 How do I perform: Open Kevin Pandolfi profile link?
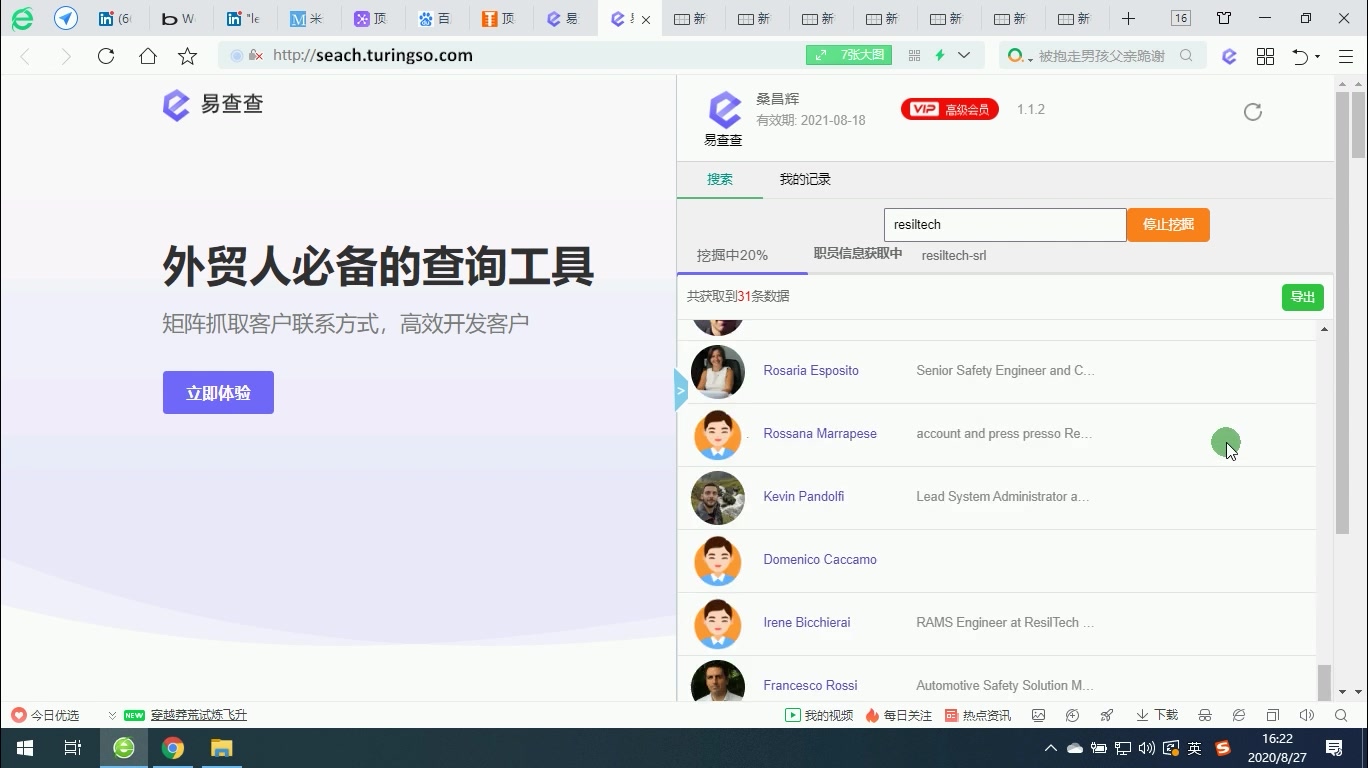[x=804, y=497]
